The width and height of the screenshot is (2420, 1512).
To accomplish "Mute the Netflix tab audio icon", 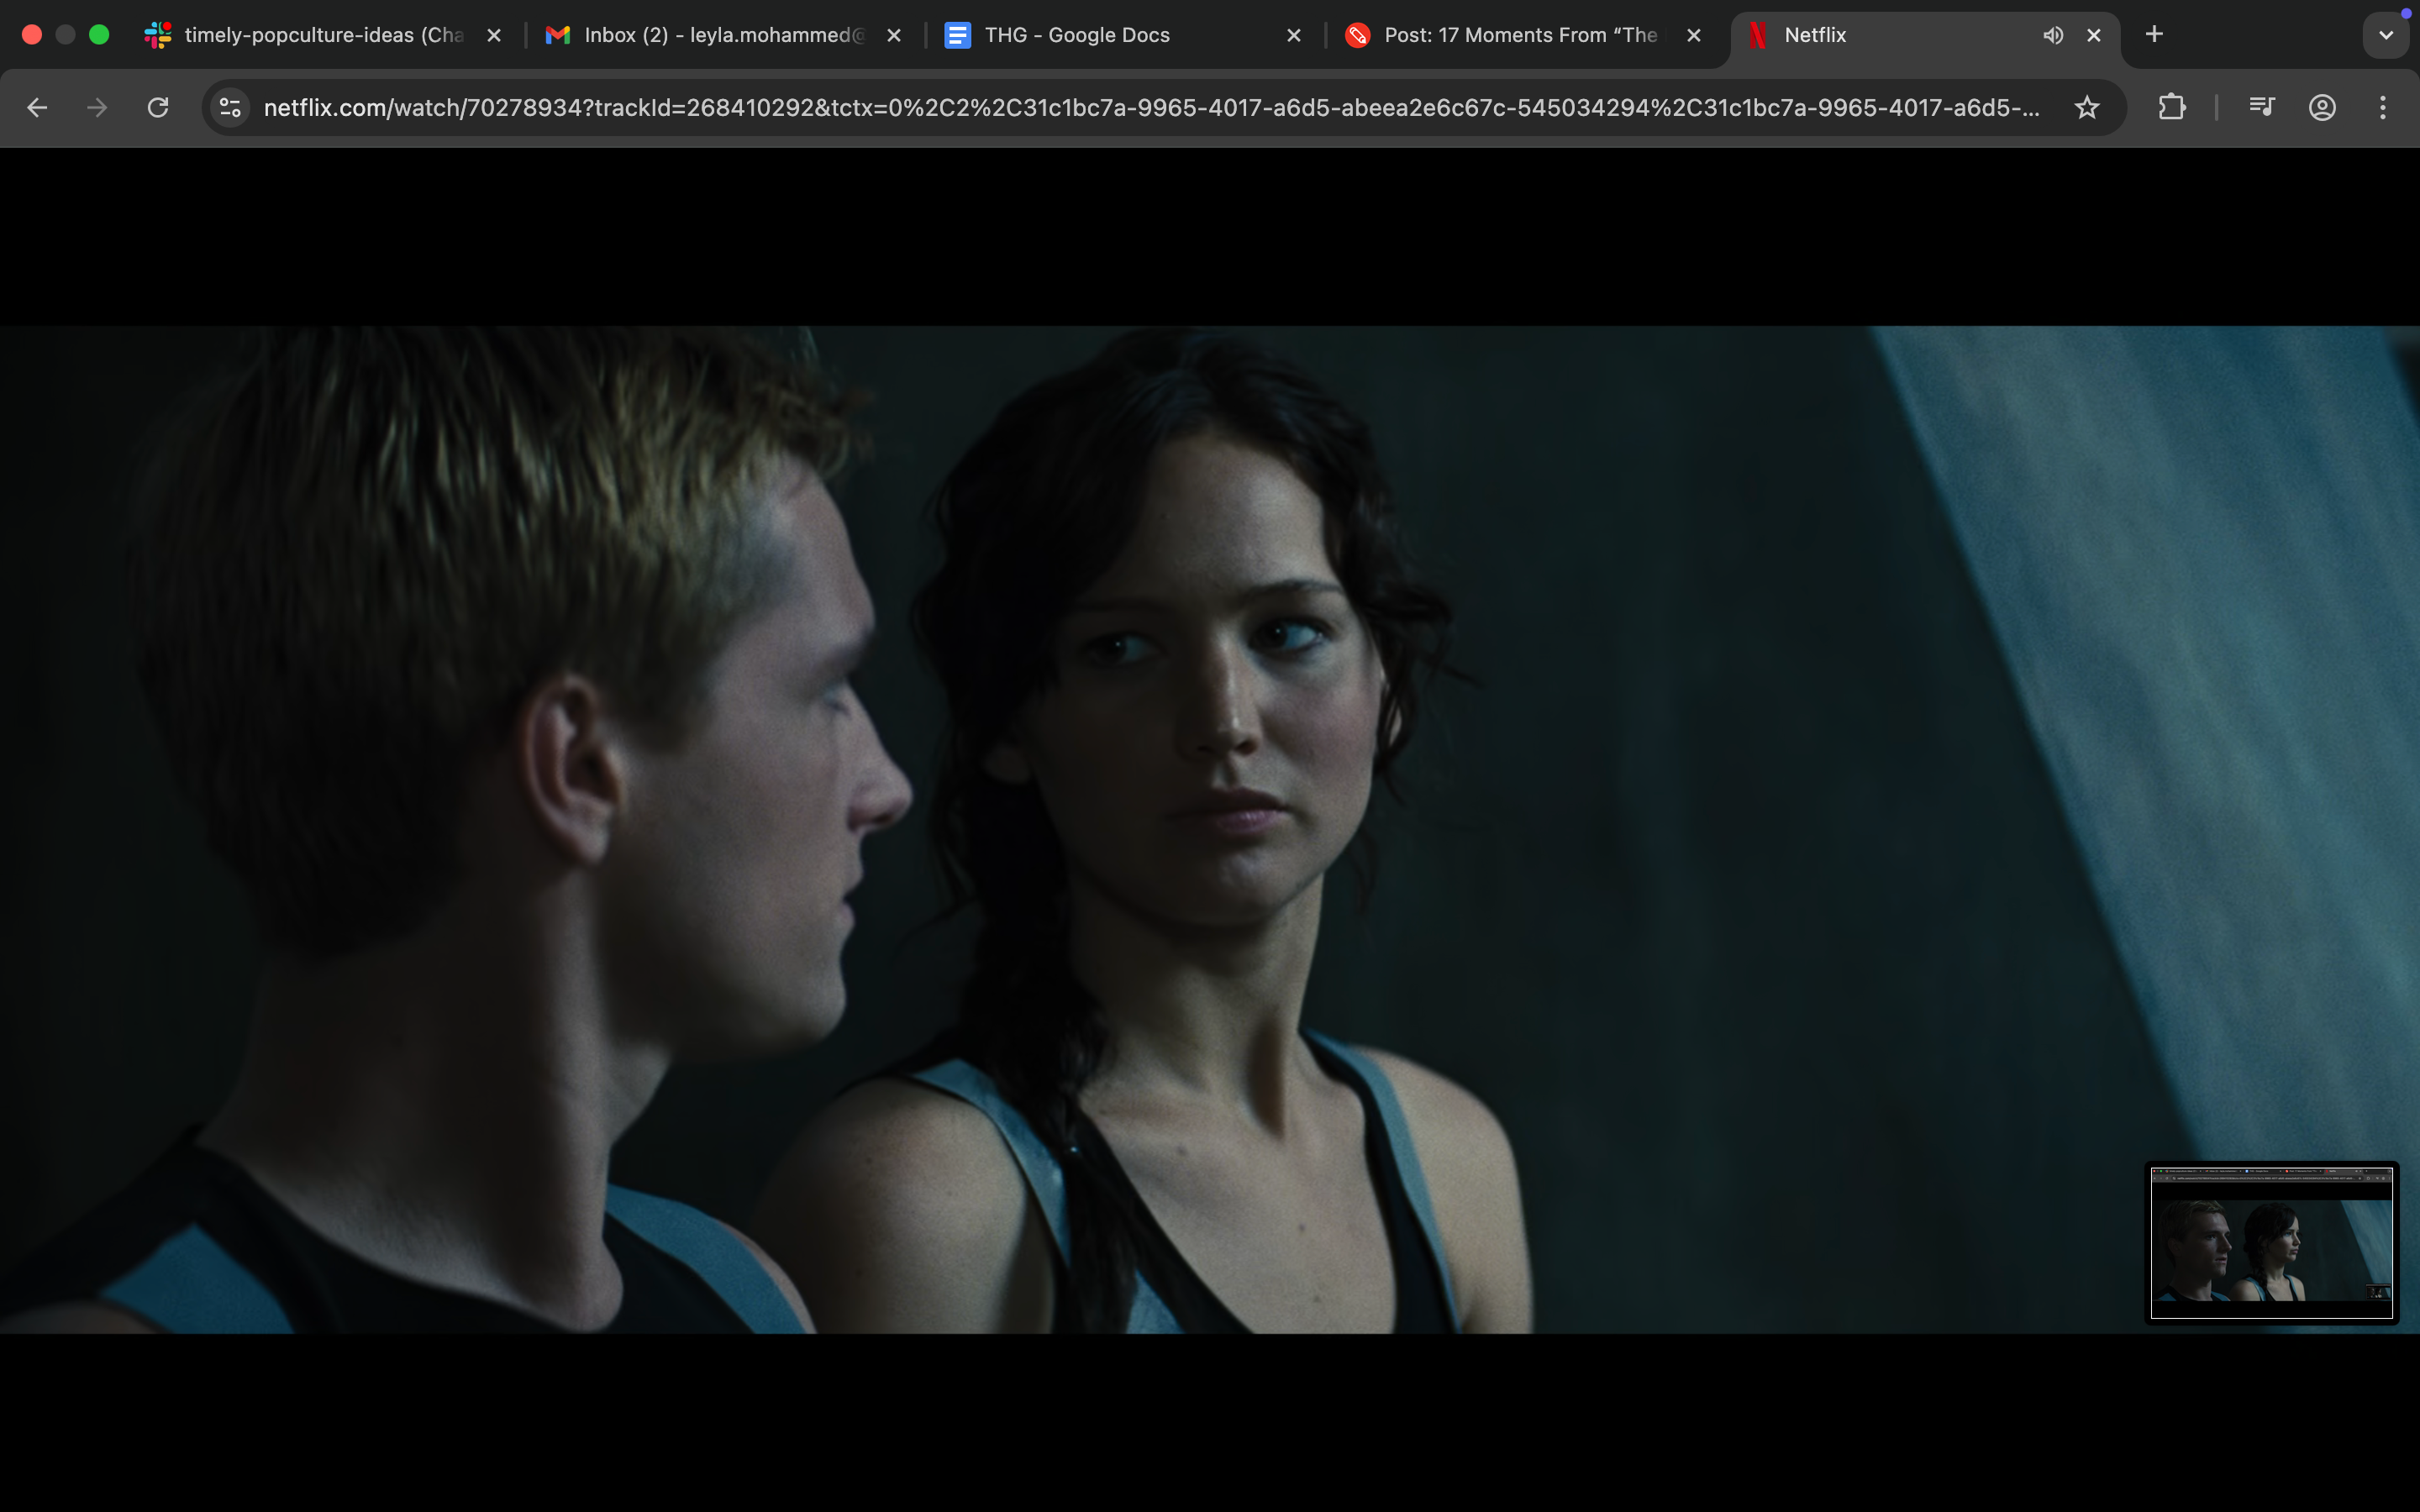I will pos(2052,35).
